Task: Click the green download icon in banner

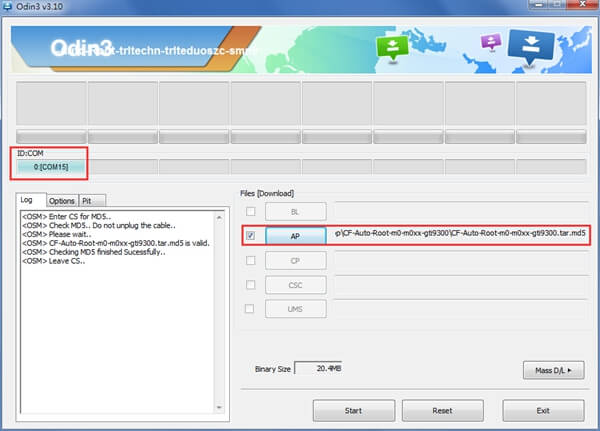Action: 392,47
